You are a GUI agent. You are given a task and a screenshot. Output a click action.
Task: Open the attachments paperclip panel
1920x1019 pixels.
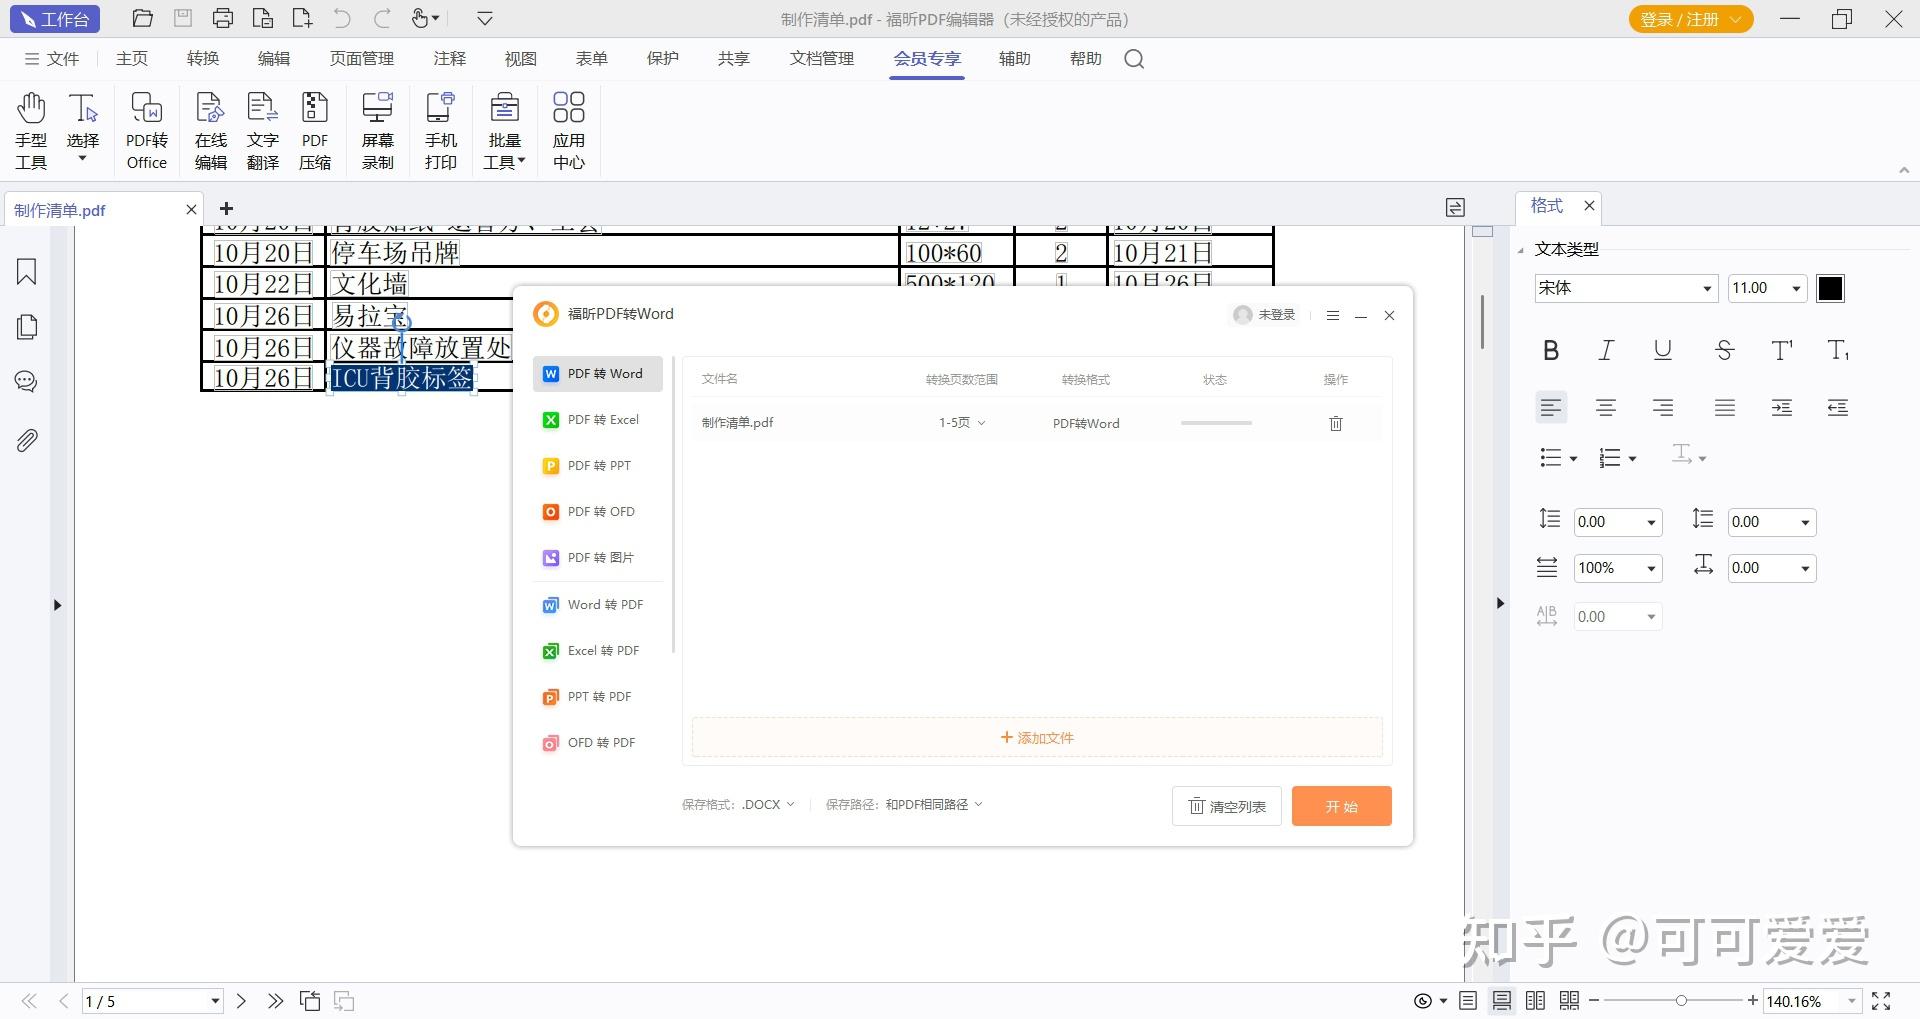[27, 440]
